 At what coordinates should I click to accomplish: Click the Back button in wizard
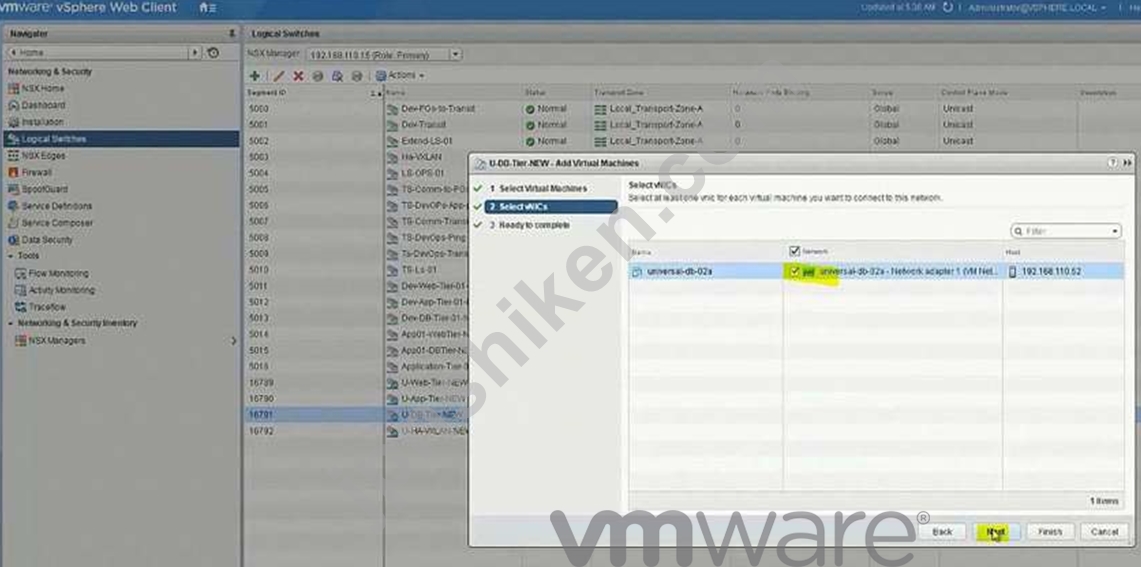(x=942, y=532)
